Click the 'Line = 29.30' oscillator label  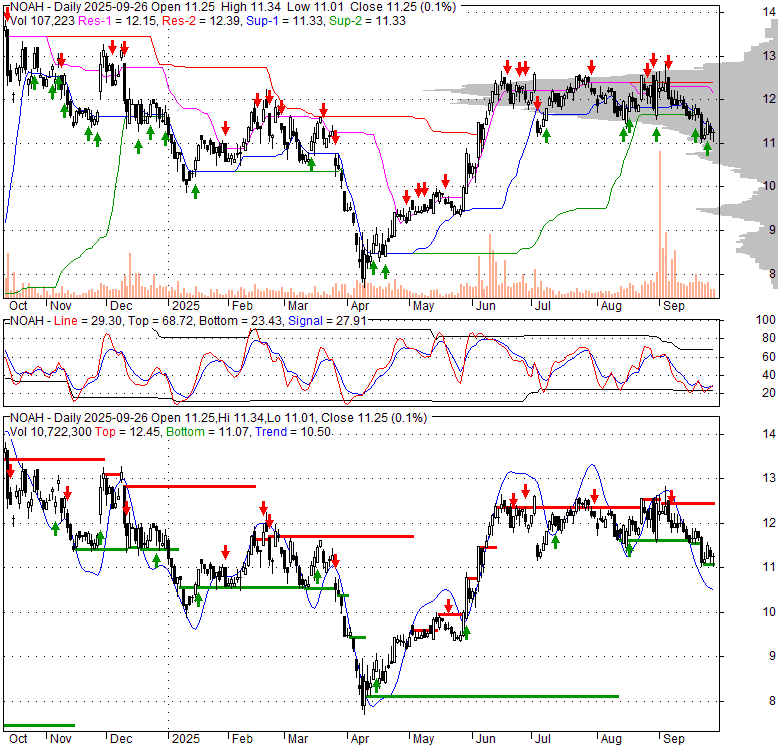(88, 321)
